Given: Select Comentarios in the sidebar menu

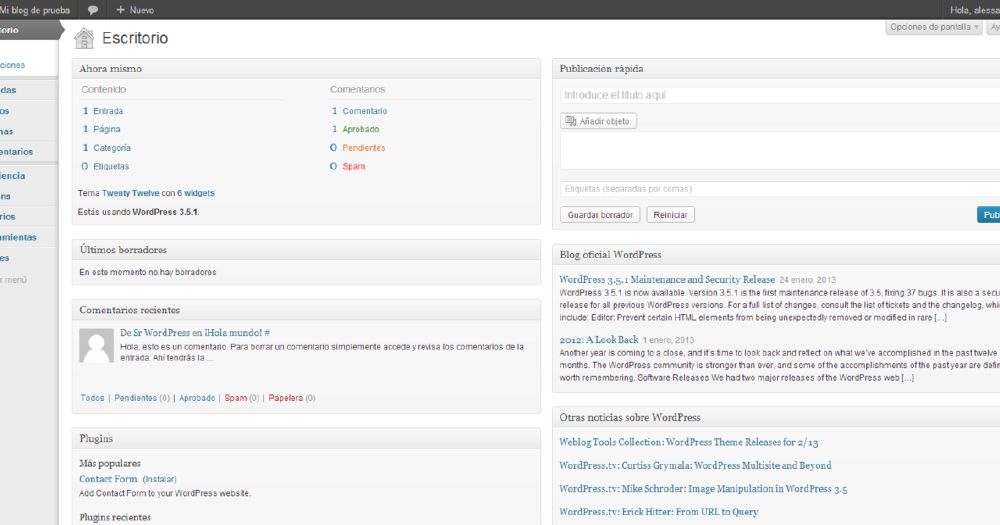Looking at the screenshot, I should pos(17,152).
